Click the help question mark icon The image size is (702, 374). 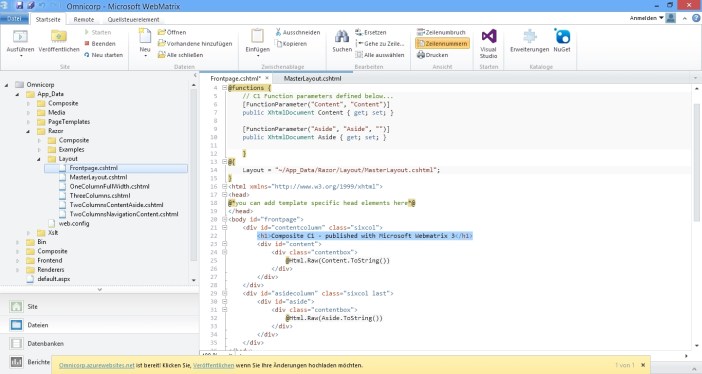pyautogui.click(x=696, y=18)
